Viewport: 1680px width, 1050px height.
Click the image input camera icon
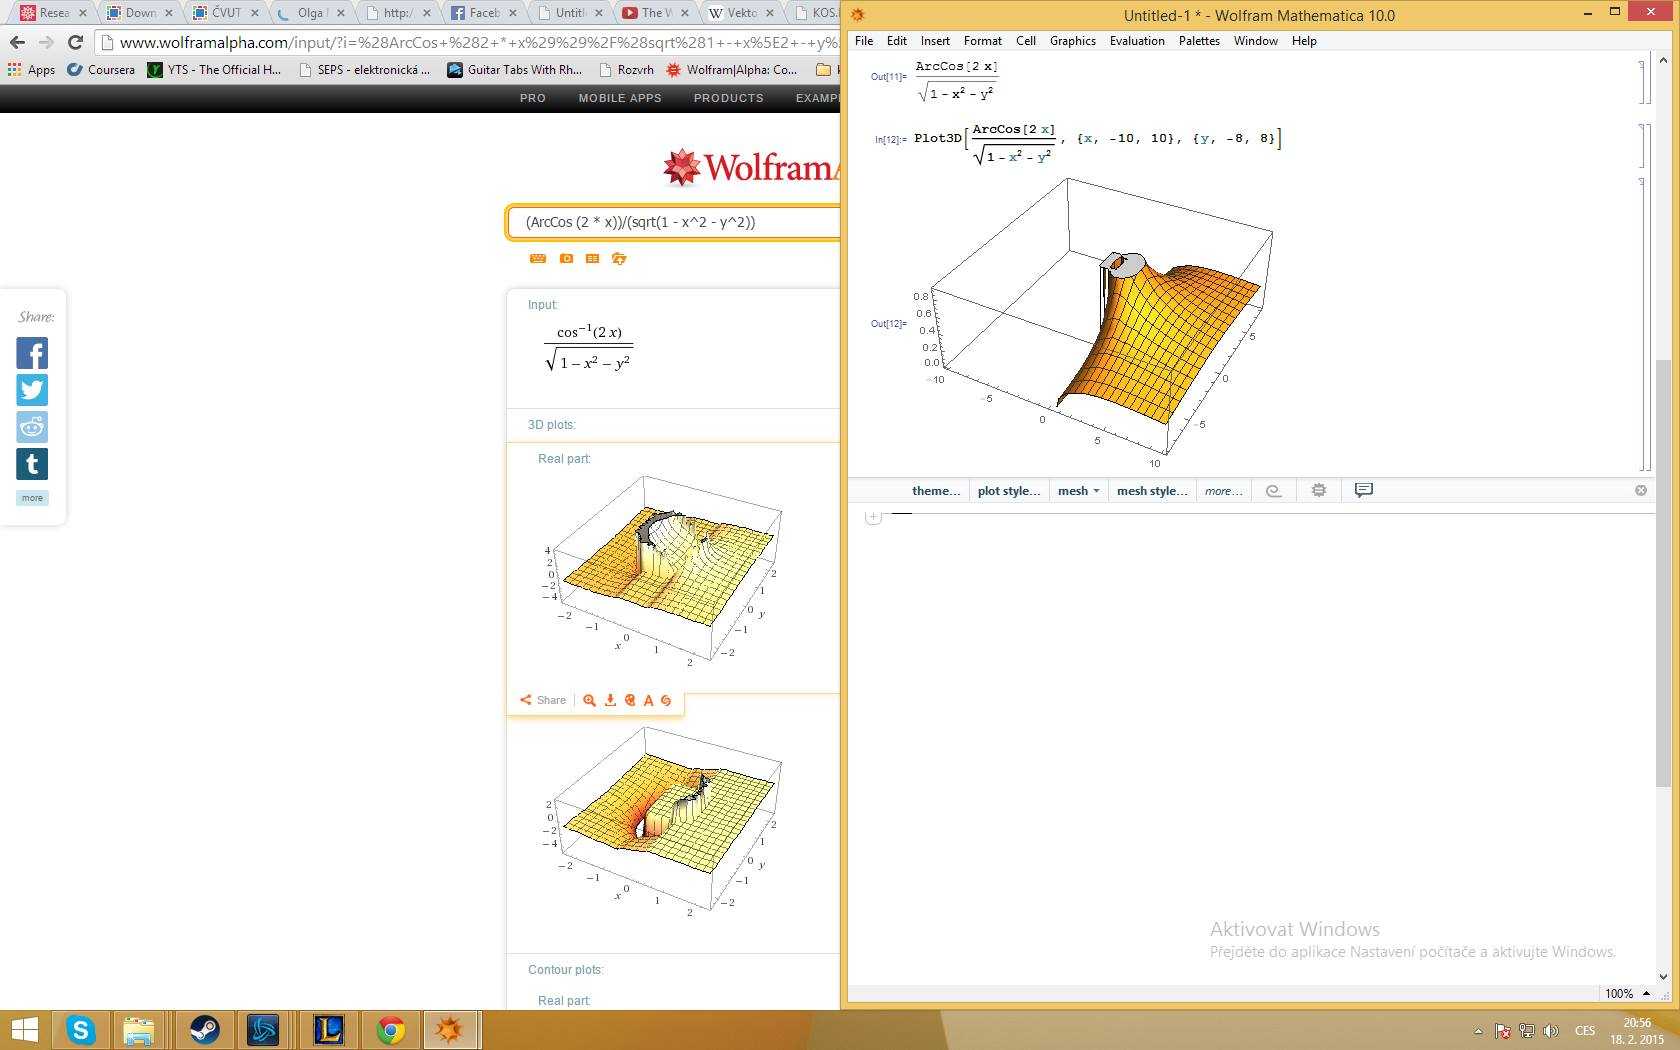coord(566,259)
